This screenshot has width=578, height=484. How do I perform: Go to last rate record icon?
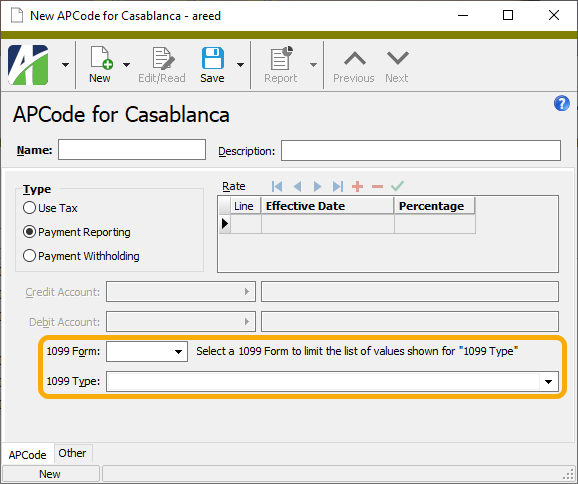(x=338, y=187)
